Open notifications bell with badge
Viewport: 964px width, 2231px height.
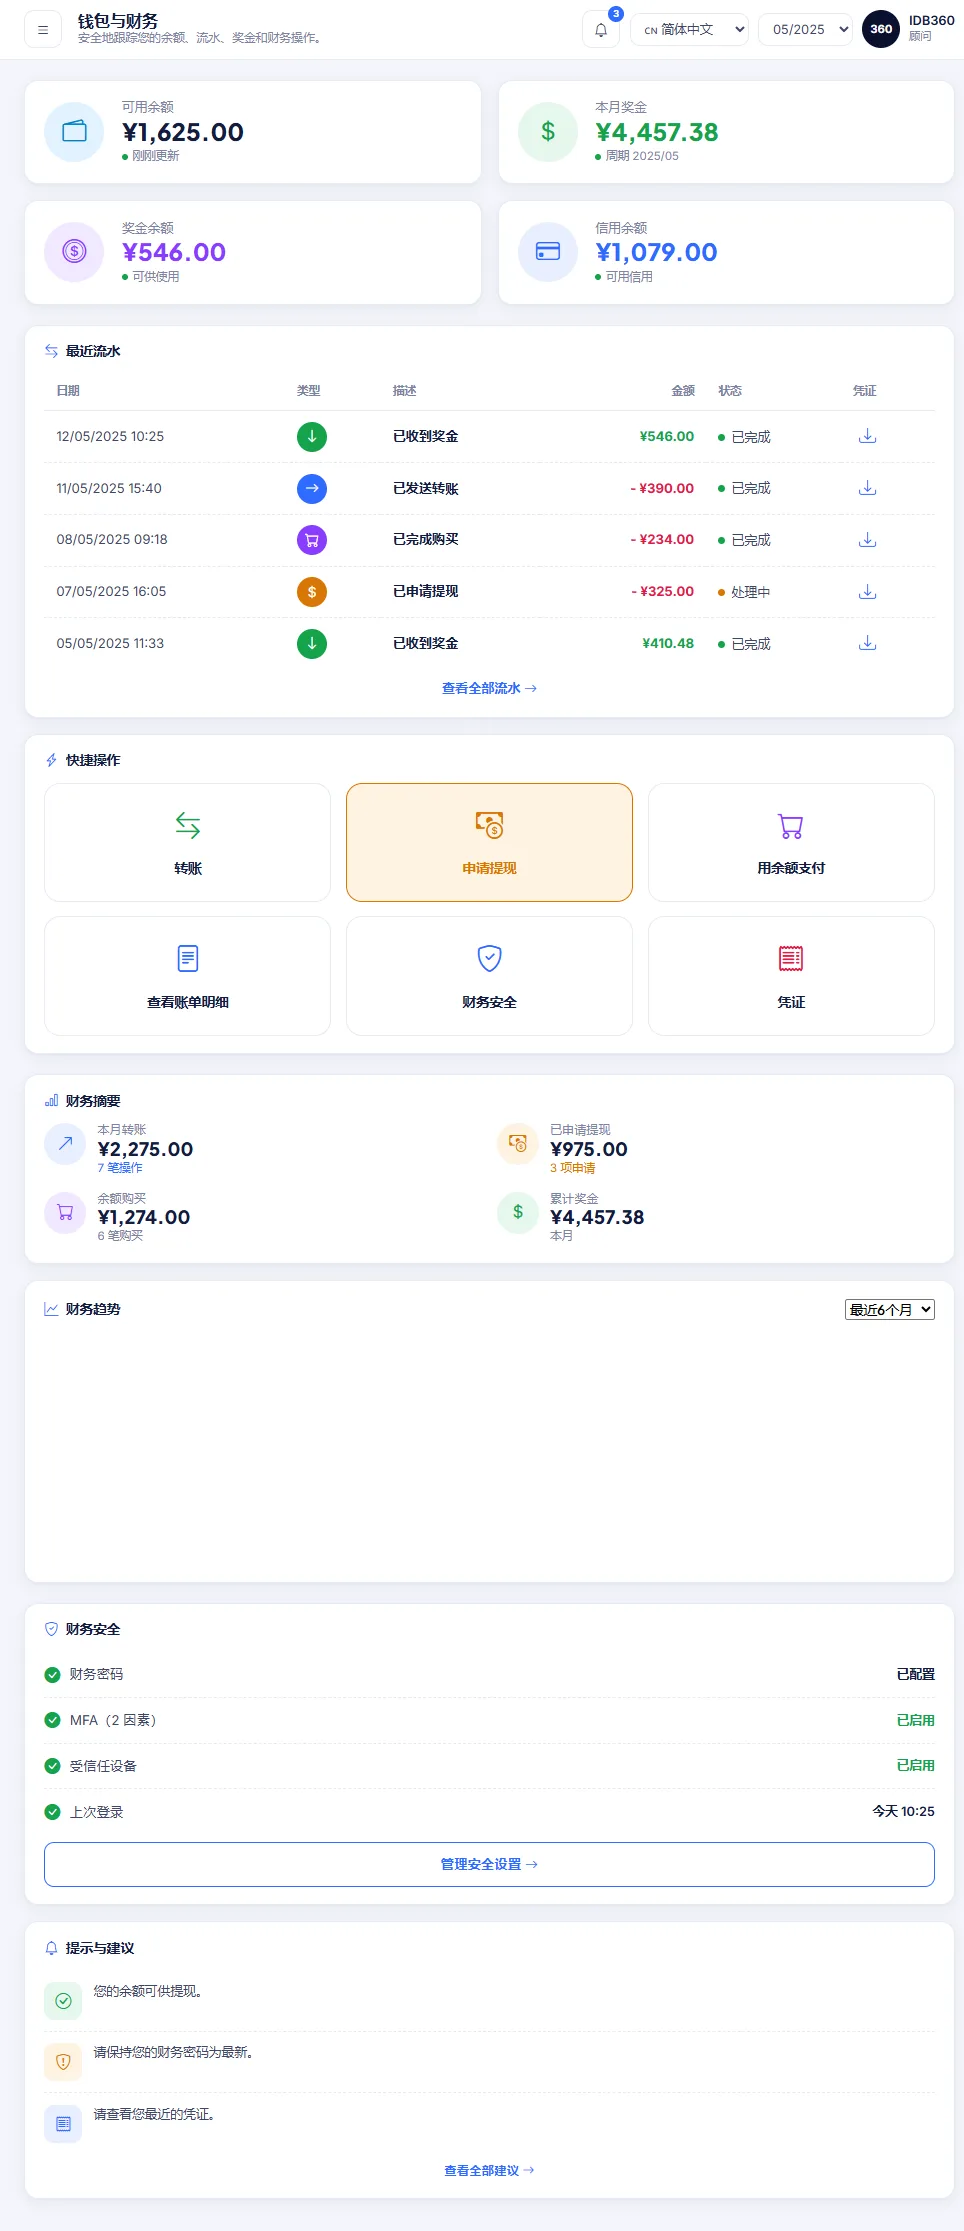pos(601,29)
